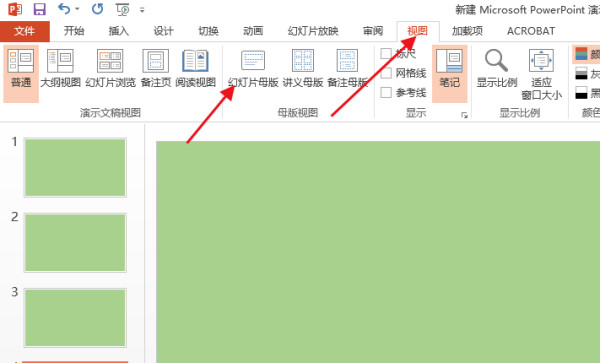Switch to Reading View (阅读视图)

coord(196,69)
